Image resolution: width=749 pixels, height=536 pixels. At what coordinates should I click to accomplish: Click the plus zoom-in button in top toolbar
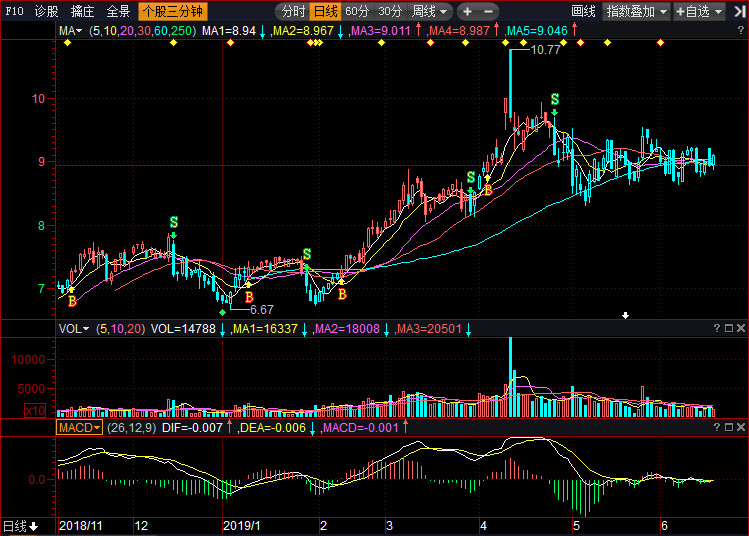[467, 12]
